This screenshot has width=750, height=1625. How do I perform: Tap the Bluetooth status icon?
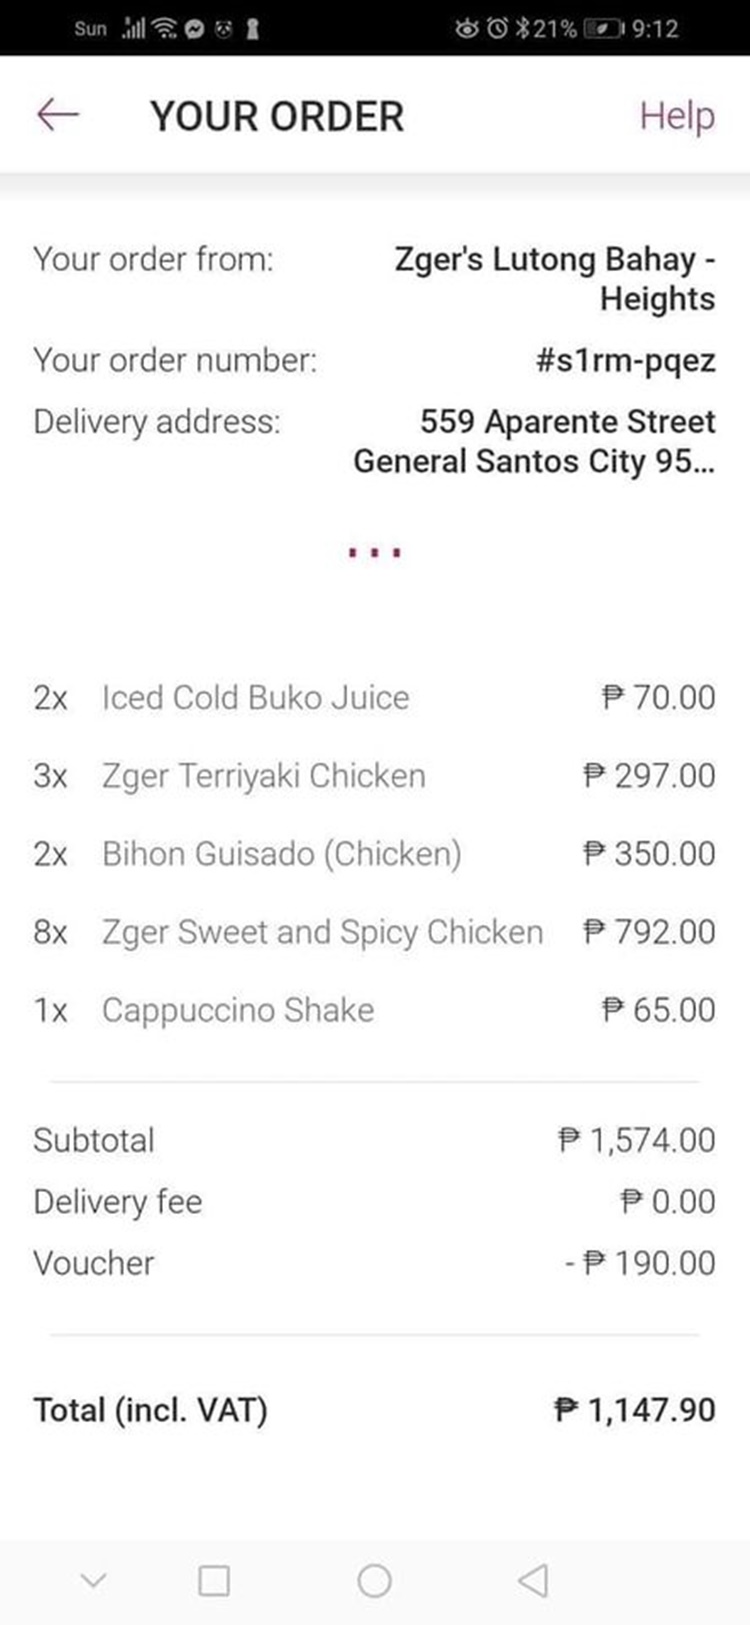coord(522,29)
